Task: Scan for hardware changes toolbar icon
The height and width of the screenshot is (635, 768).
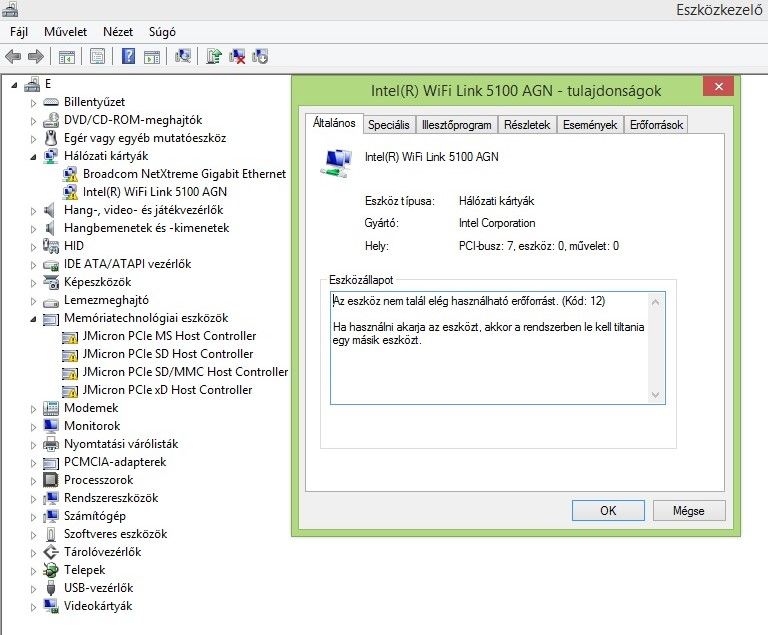Action: coord(183,56)
